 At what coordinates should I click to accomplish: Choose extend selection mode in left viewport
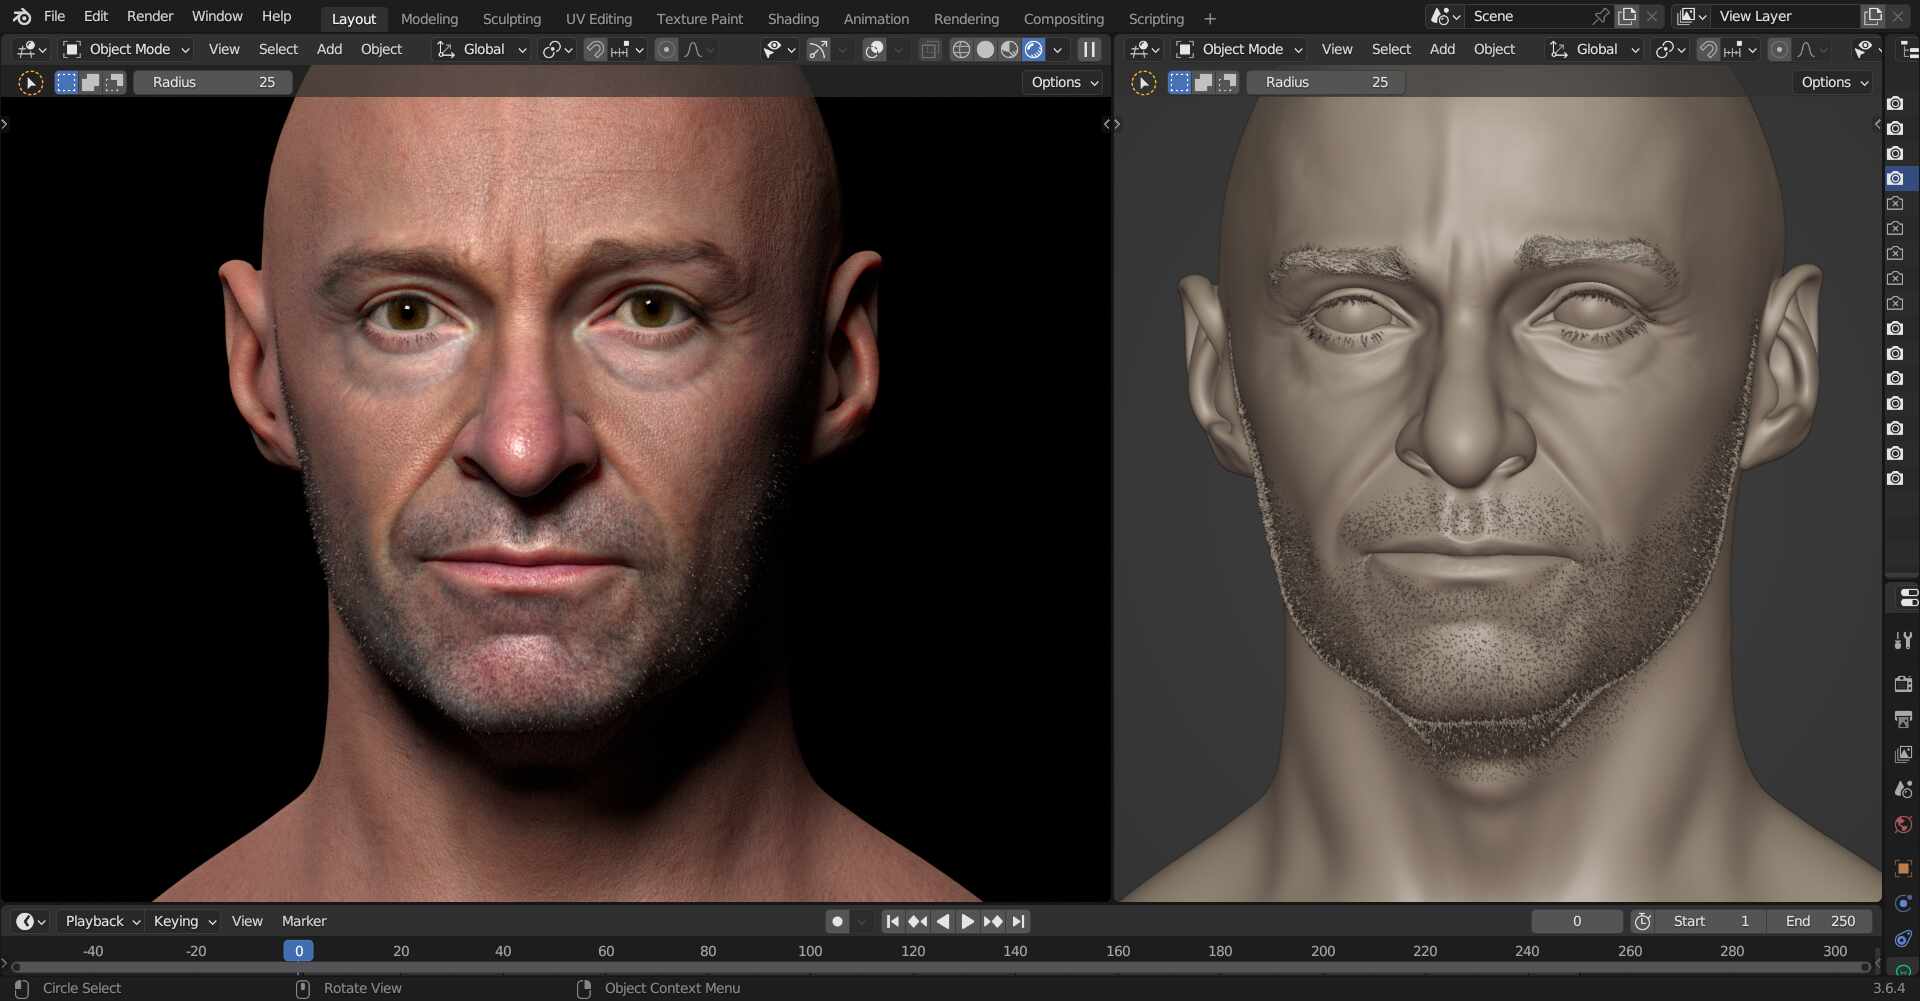coord(90,82)
